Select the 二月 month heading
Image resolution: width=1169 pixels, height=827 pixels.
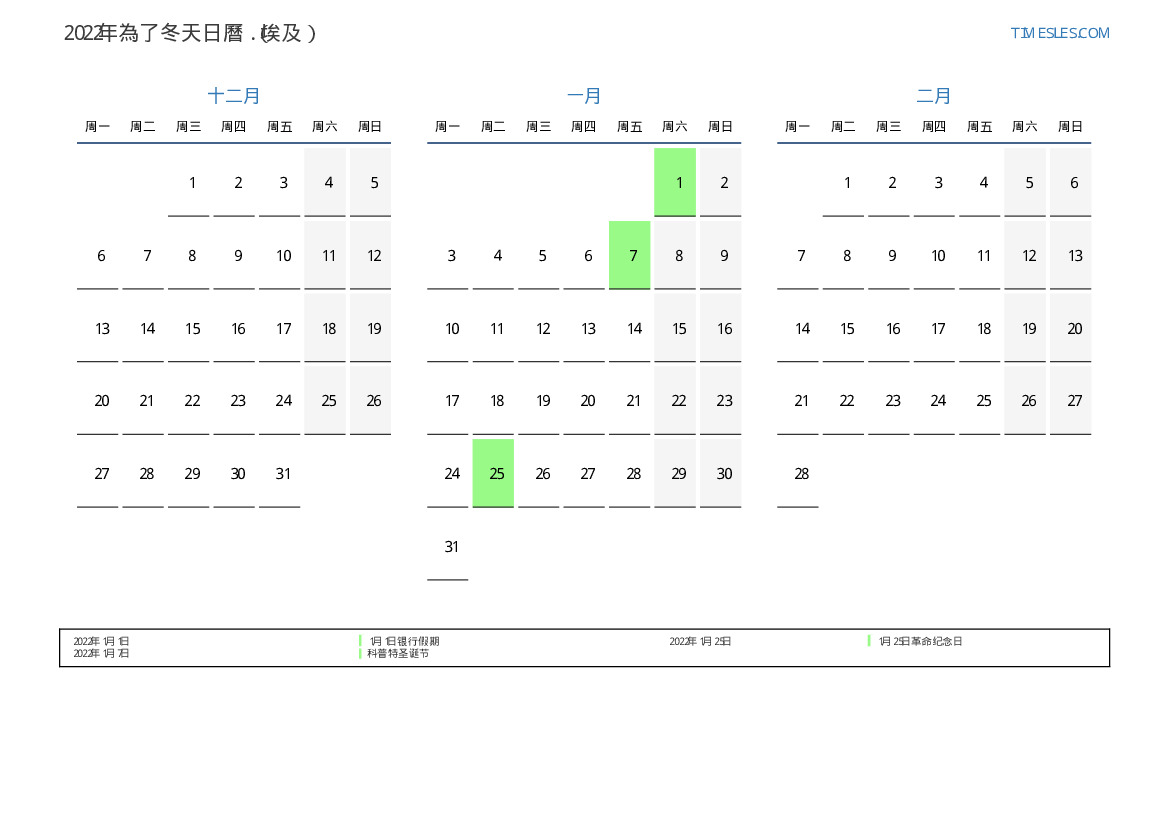coord(934,96)
